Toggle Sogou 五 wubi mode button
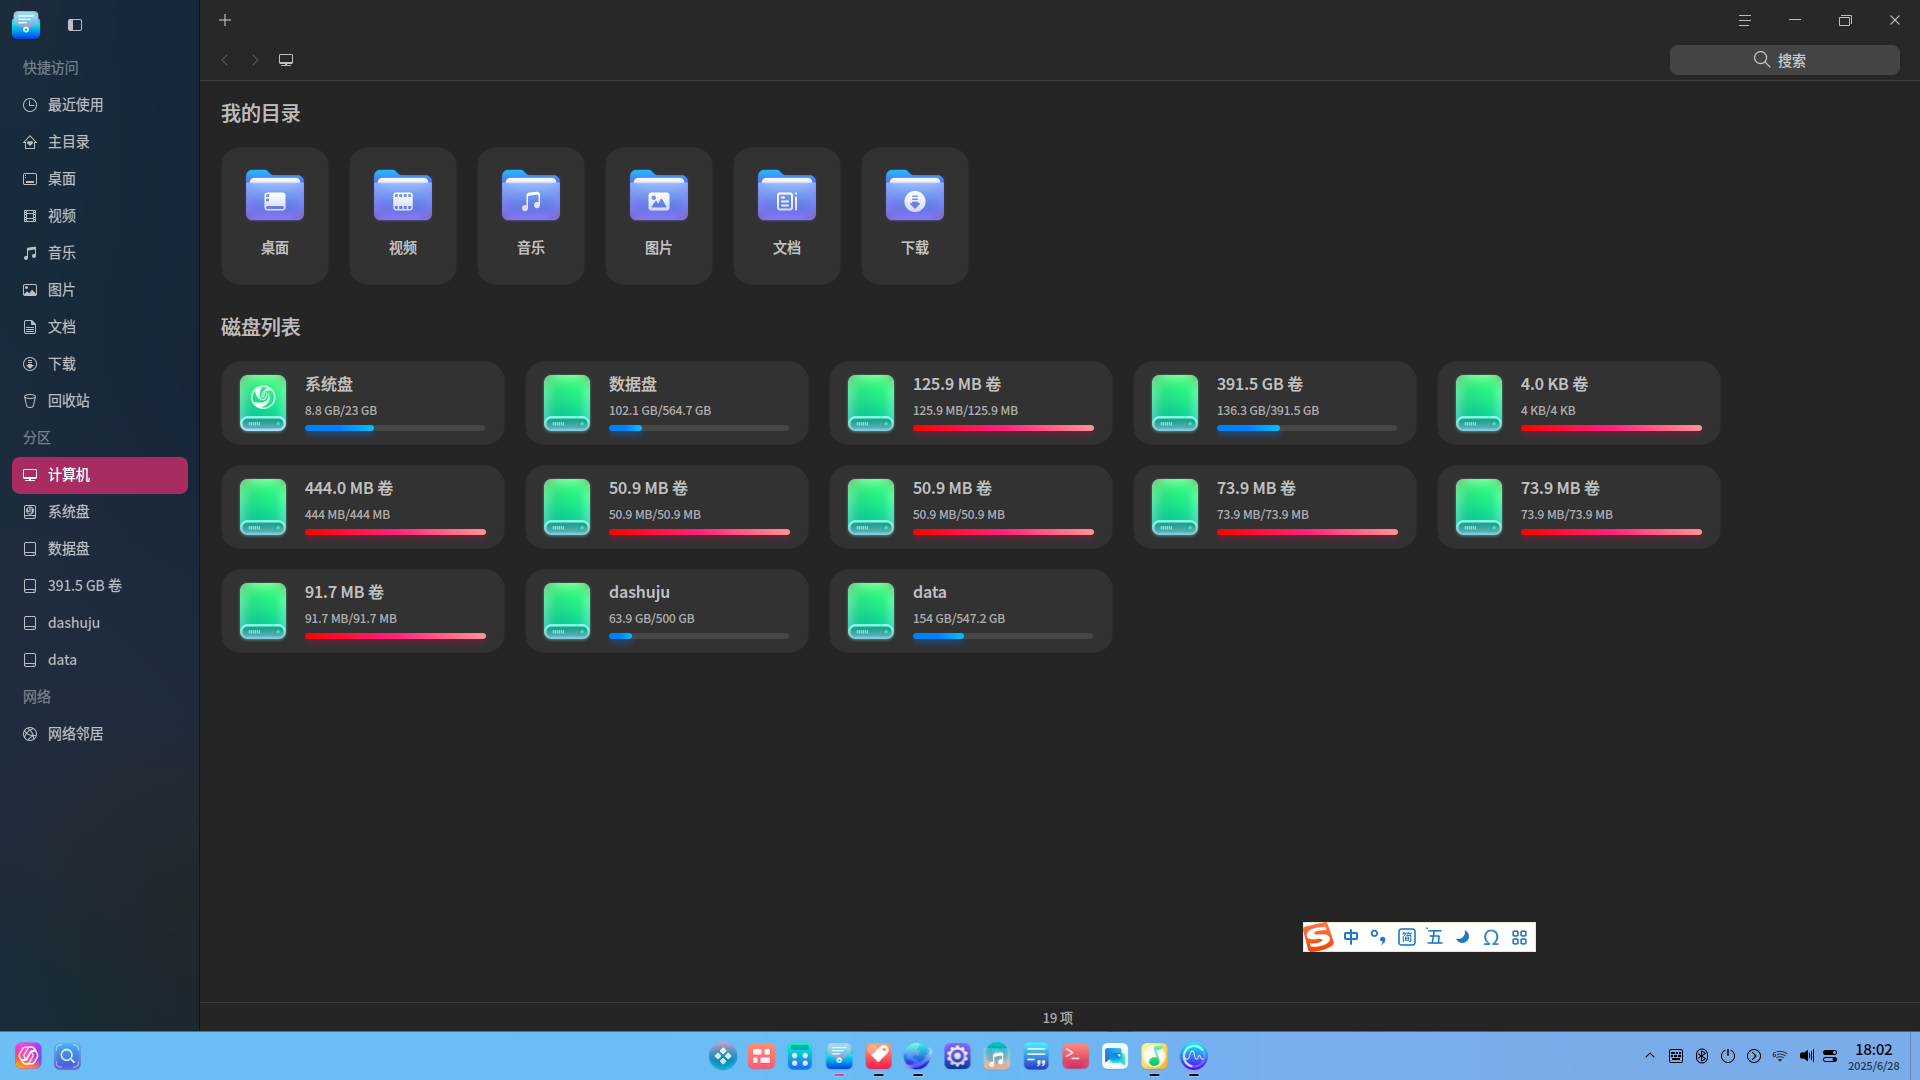The image size is (1920, 1080). [x=1435, y=937]
